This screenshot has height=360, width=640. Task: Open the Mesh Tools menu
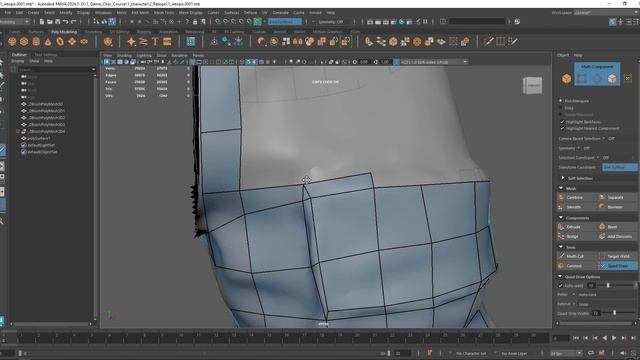click(x=164, y=13)
